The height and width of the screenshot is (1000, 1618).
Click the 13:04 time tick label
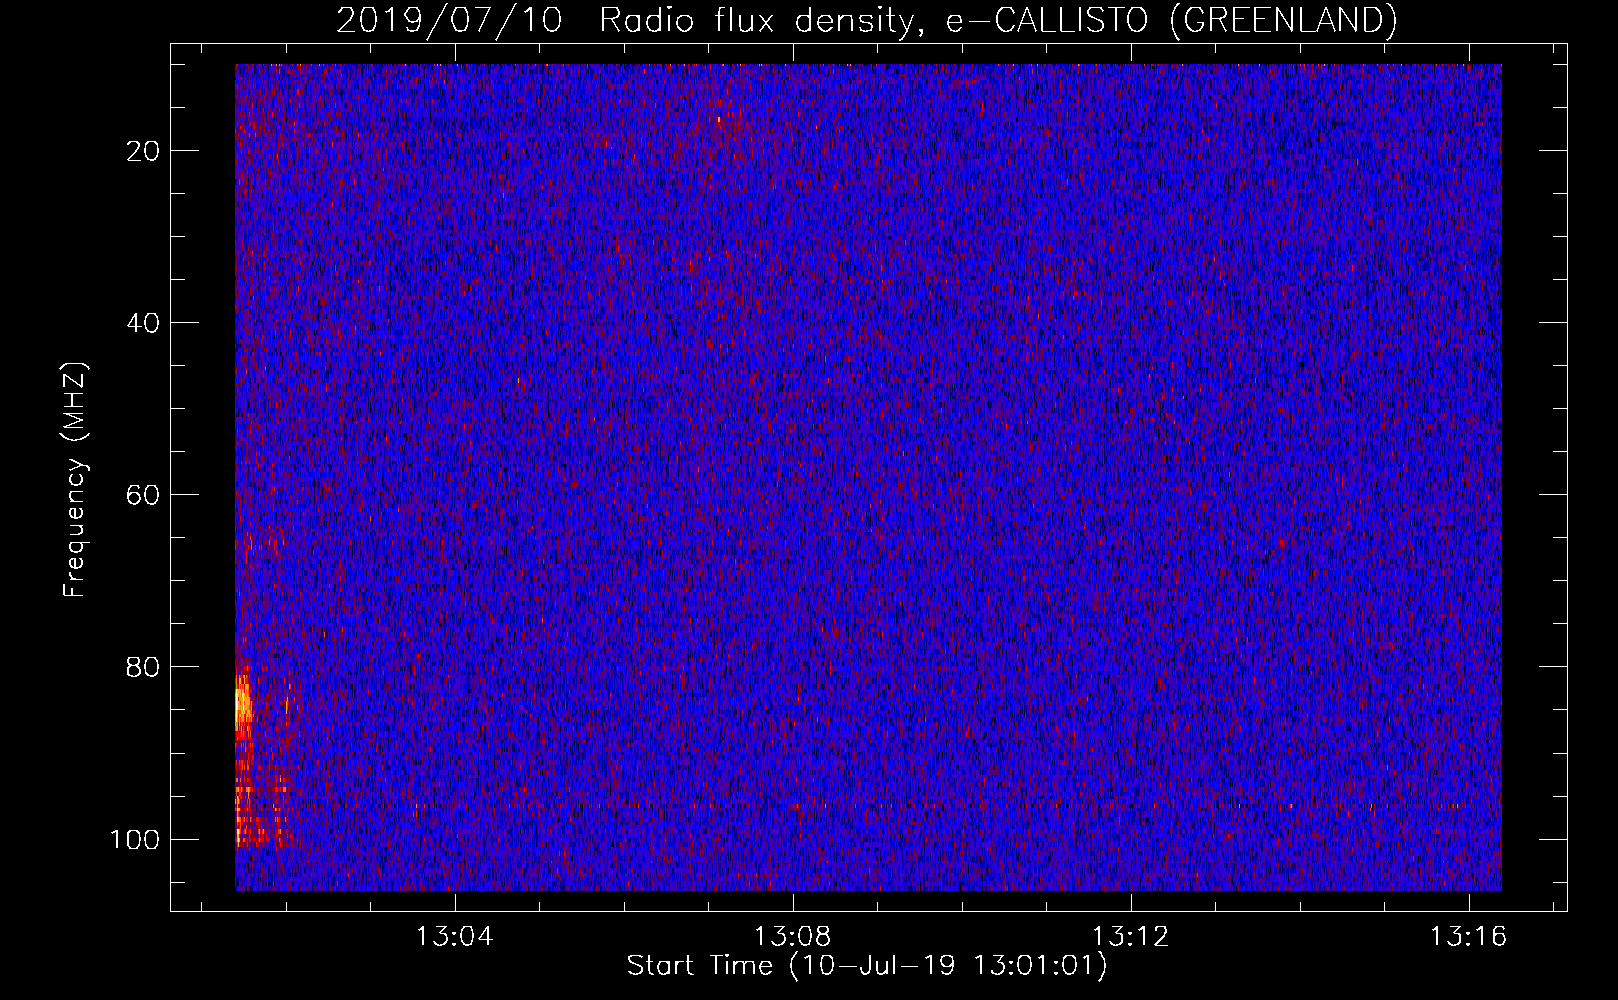point(455,937)
